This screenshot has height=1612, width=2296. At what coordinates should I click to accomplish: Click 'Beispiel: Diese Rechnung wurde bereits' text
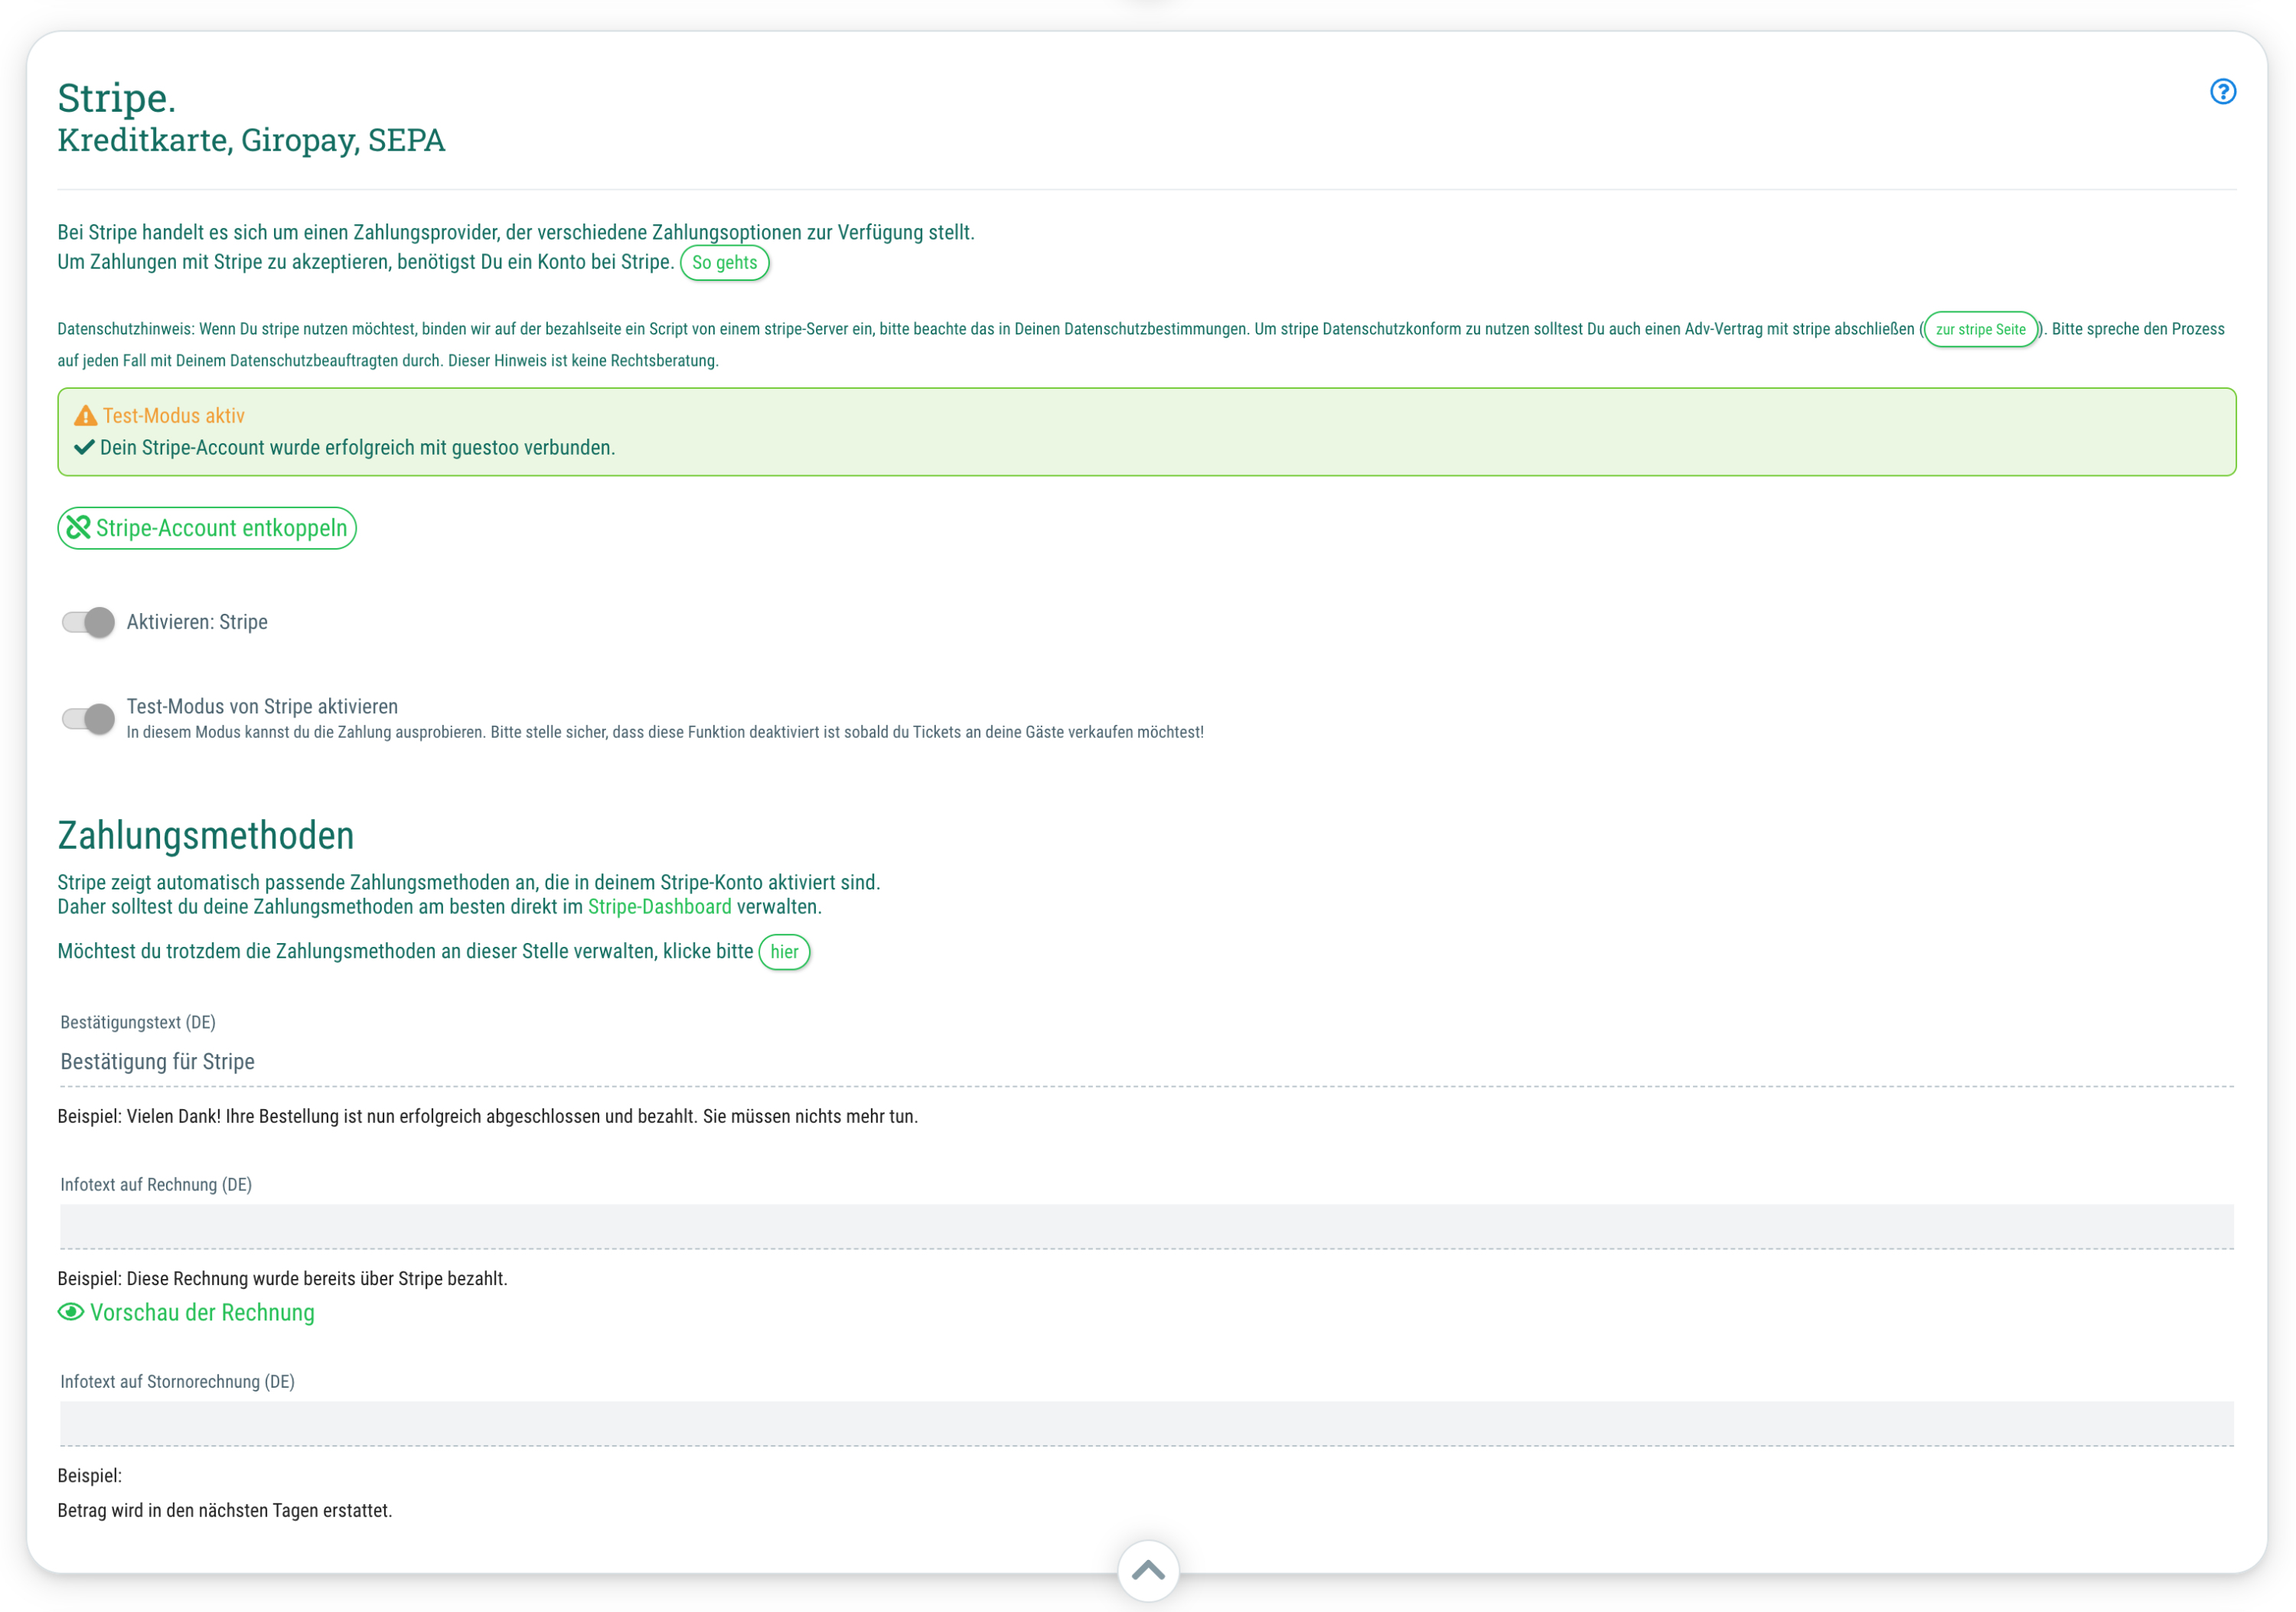(282, 1278)
